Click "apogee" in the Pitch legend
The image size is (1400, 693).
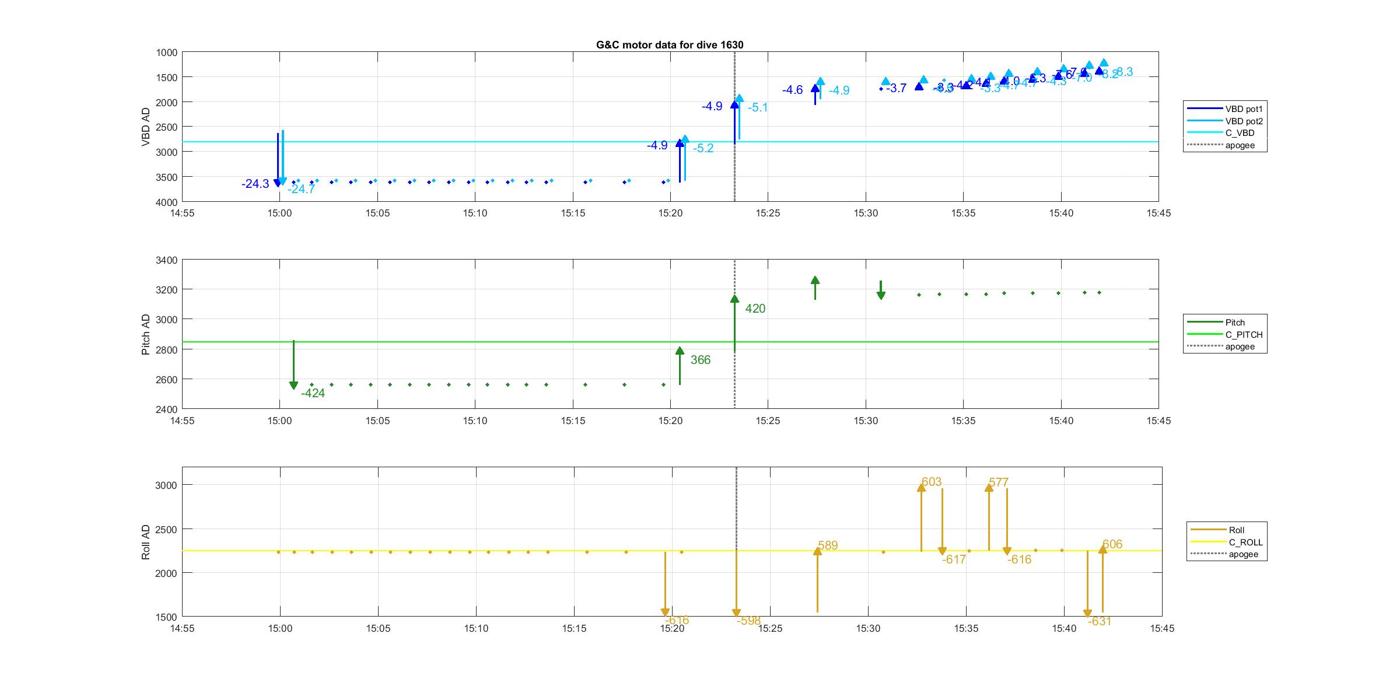1220,347
